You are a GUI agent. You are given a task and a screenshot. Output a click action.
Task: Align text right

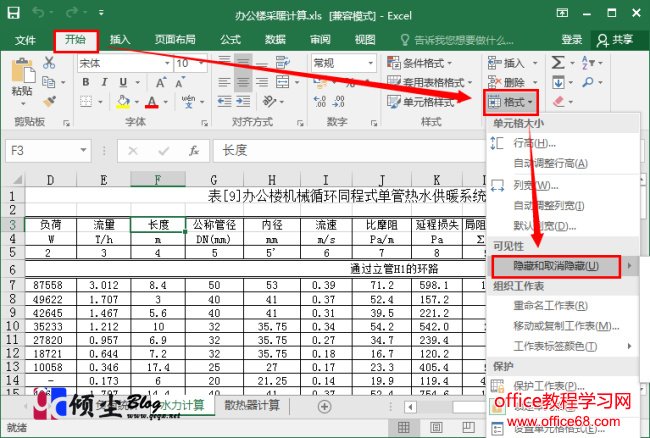pos(262,82)
